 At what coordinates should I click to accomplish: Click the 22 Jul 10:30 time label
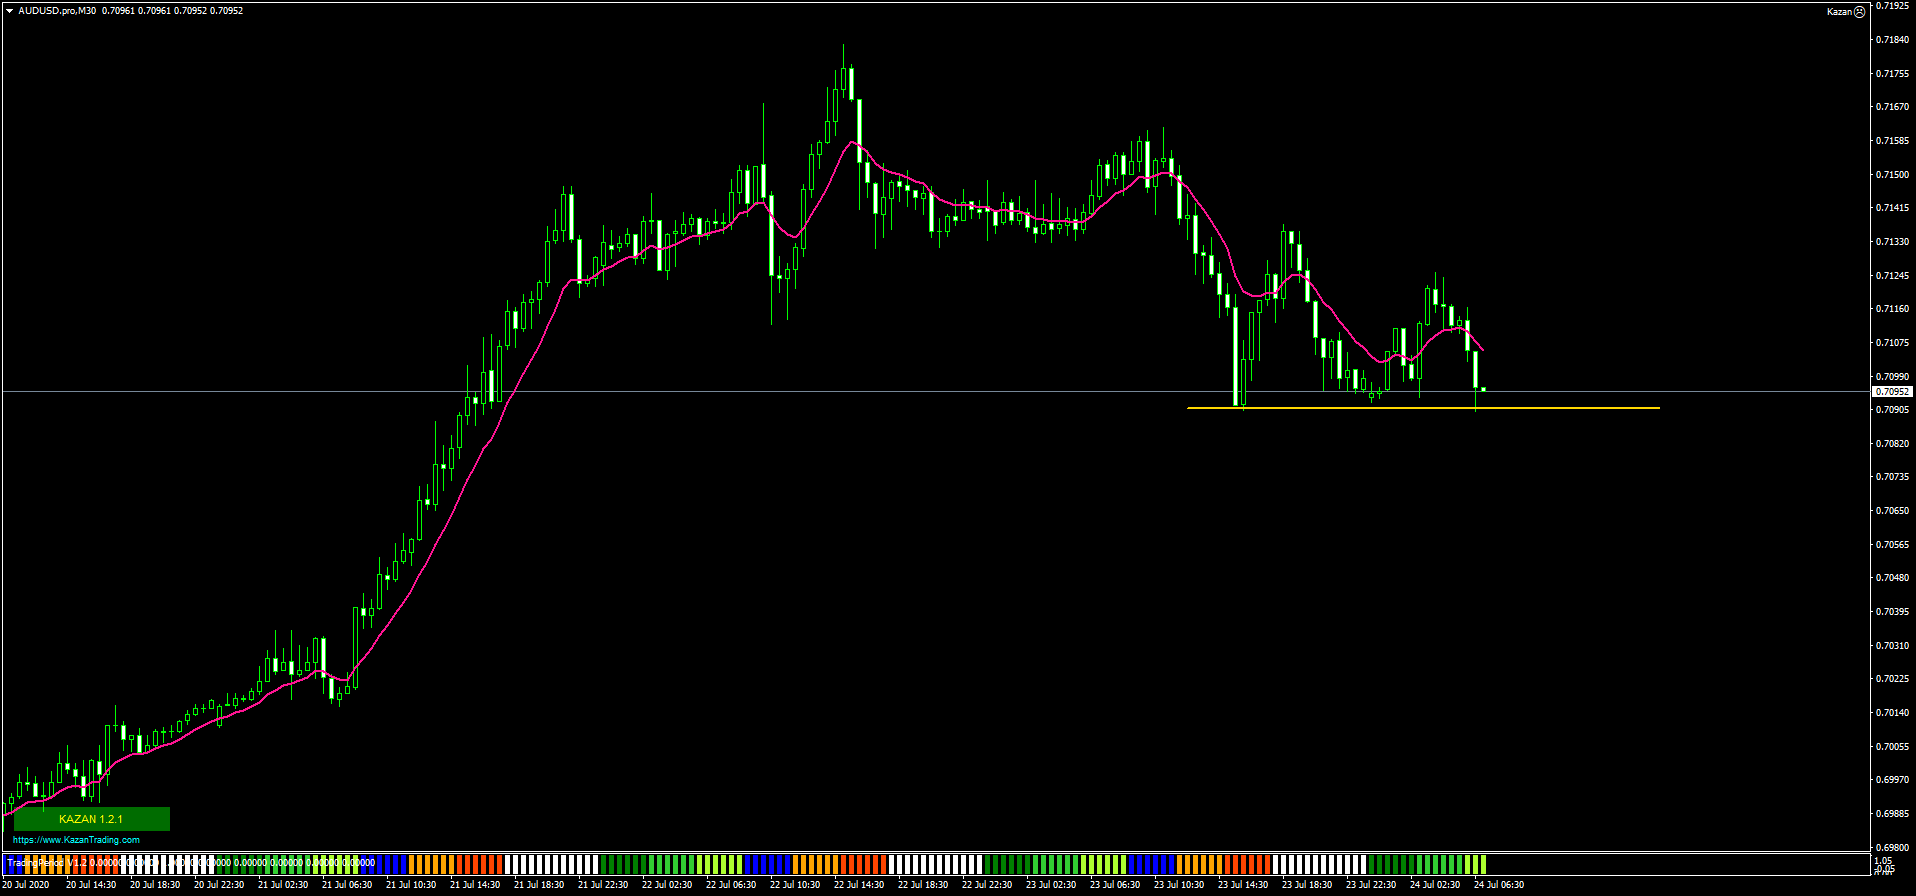tap(795, 885)
